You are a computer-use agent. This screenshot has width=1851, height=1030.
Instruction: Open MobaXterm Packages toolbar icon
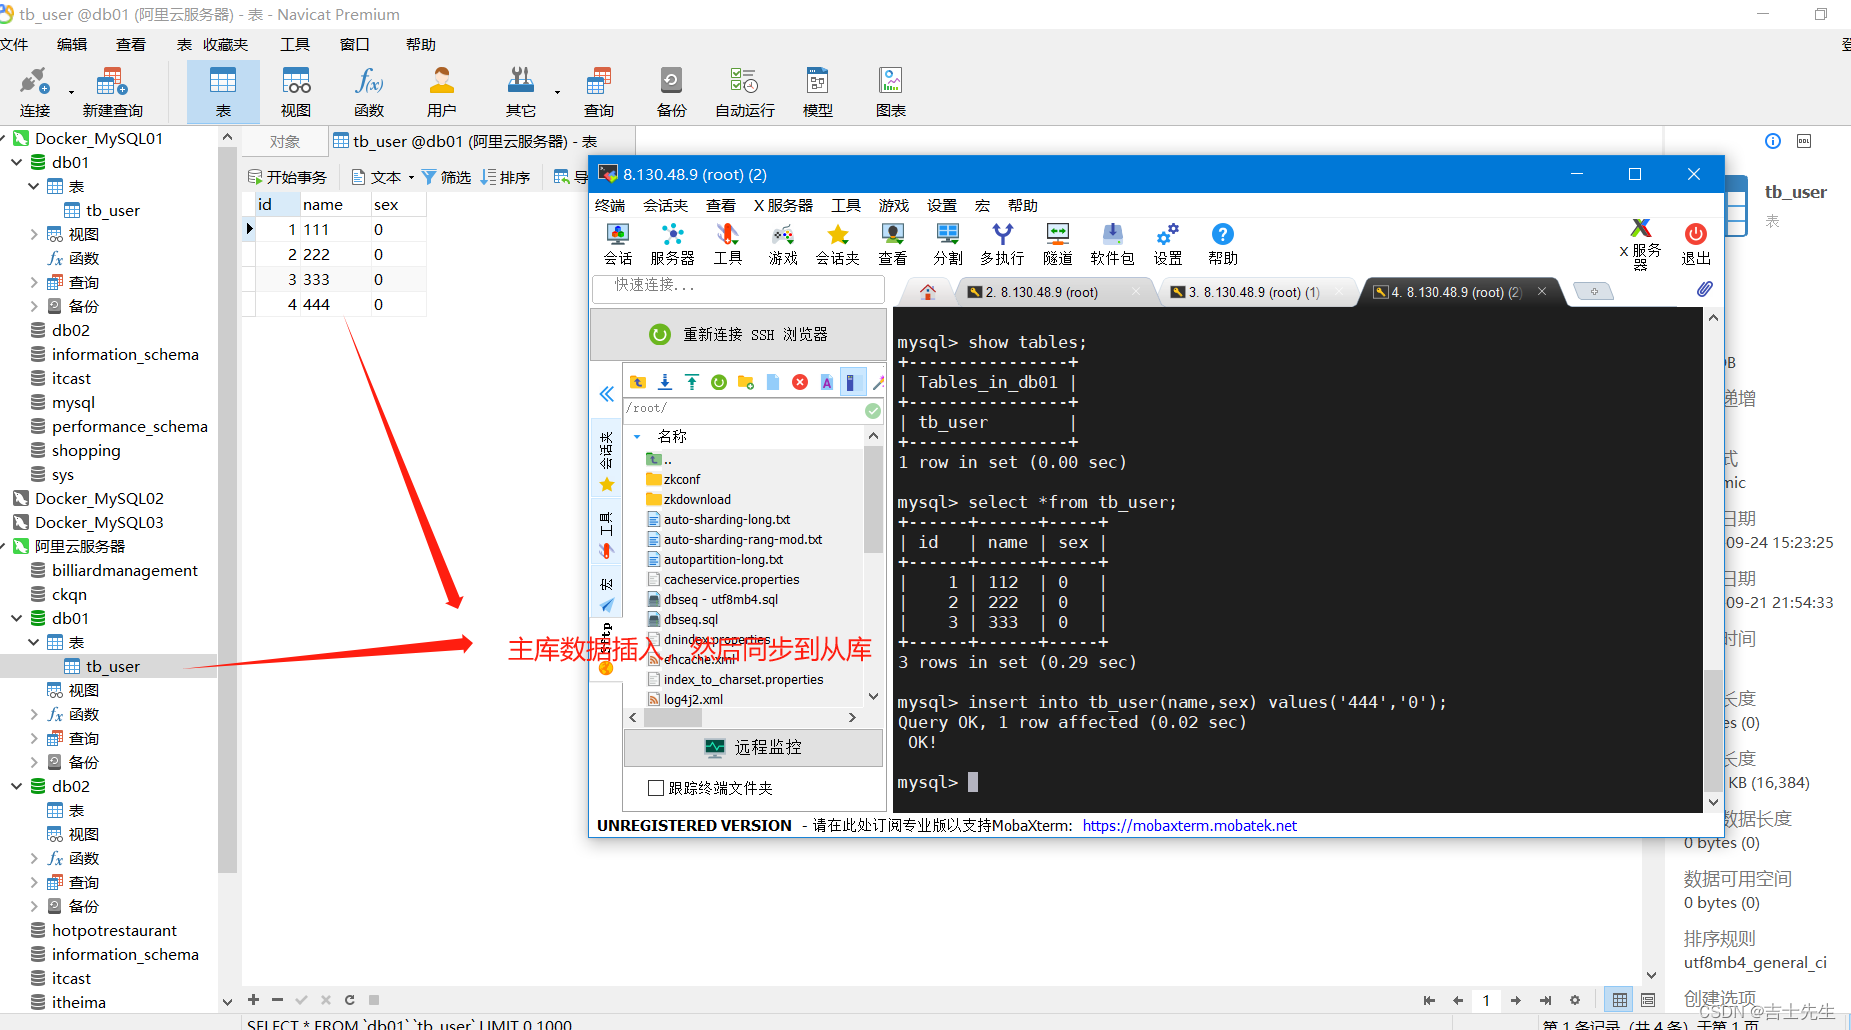coord(1112,244)
